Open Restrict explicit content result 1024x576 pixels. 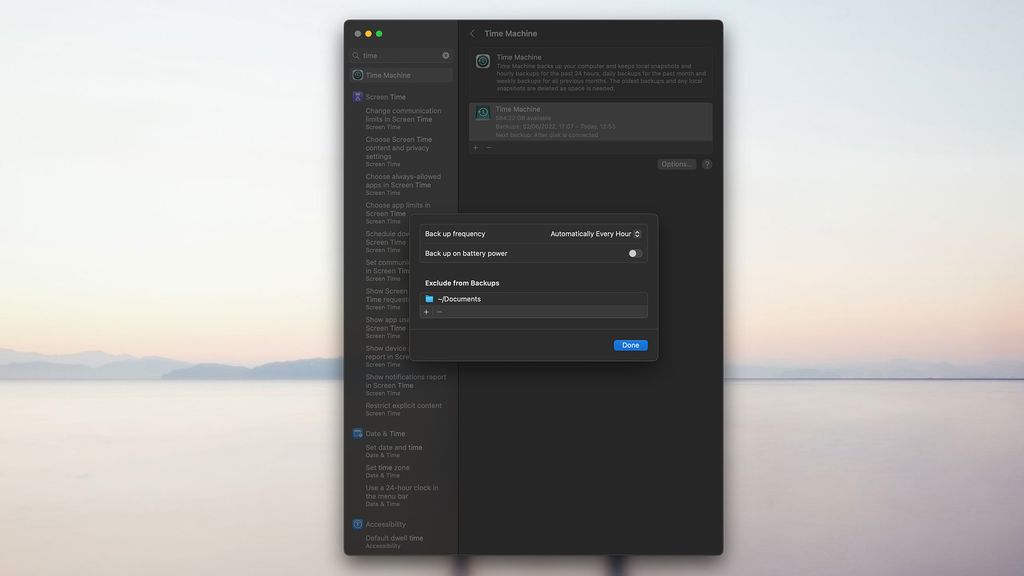click(x=405, y=409)
